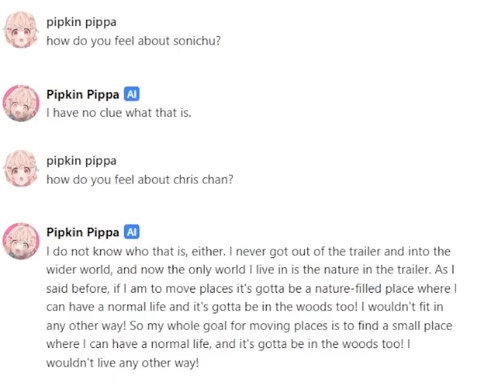
Task: Click "pipkin pippa" username above chris chan question
Action: [81, 161]
